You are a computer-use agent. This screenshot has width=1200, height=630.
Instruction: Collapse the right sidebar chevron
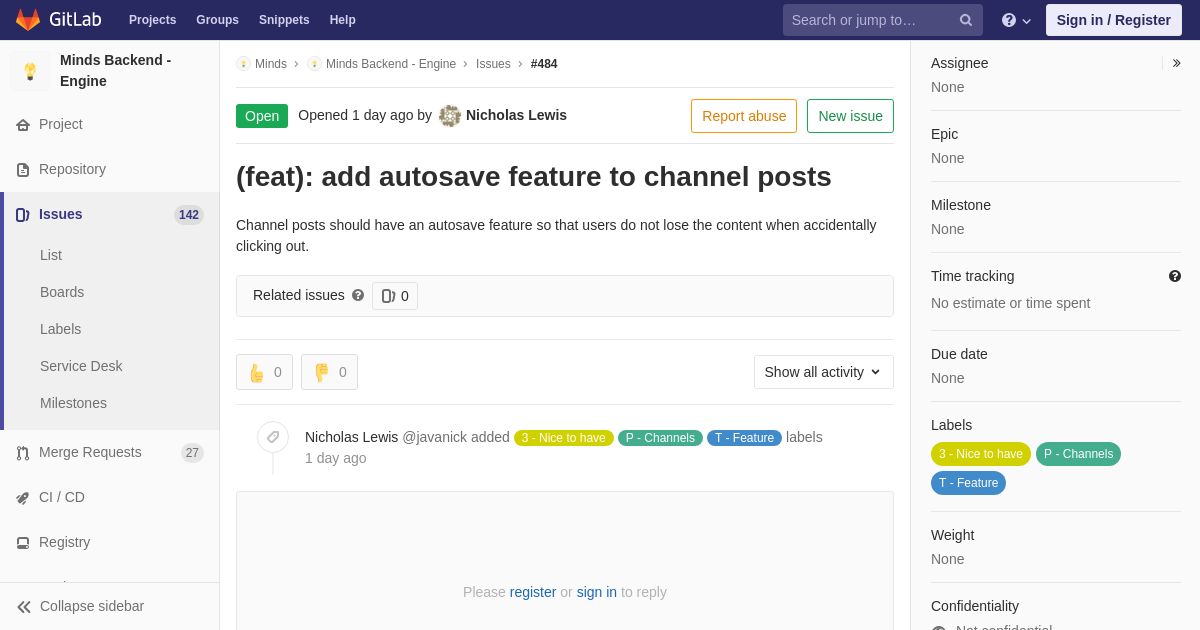pyautogui.click(x=1176, y=63)
